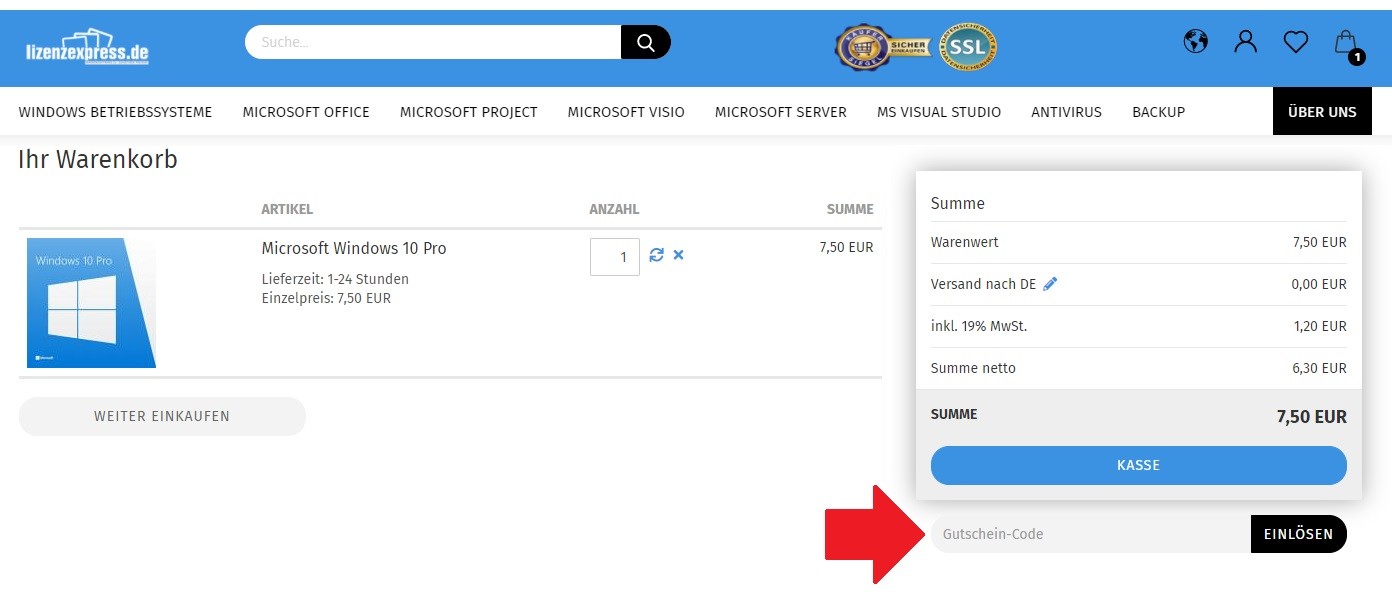The height and width of the screenshot is (598, 1392).
Task: Click the inkl. 19% MwSt. label
Action: tap(979, 326)
